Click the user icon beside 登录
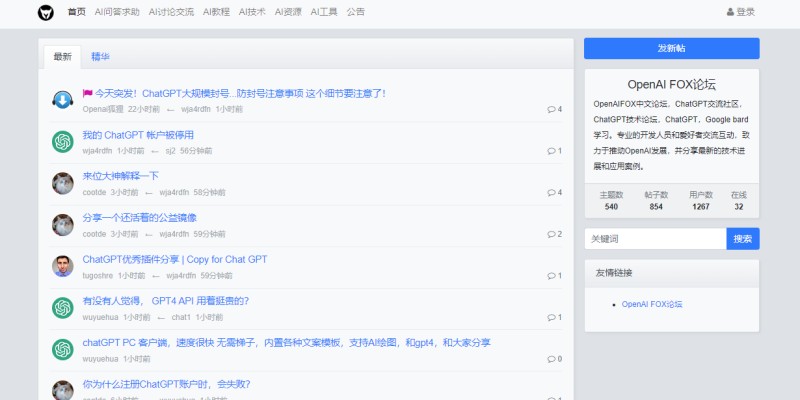The height and width of the screenshot is (400, 800). point(730,12)
